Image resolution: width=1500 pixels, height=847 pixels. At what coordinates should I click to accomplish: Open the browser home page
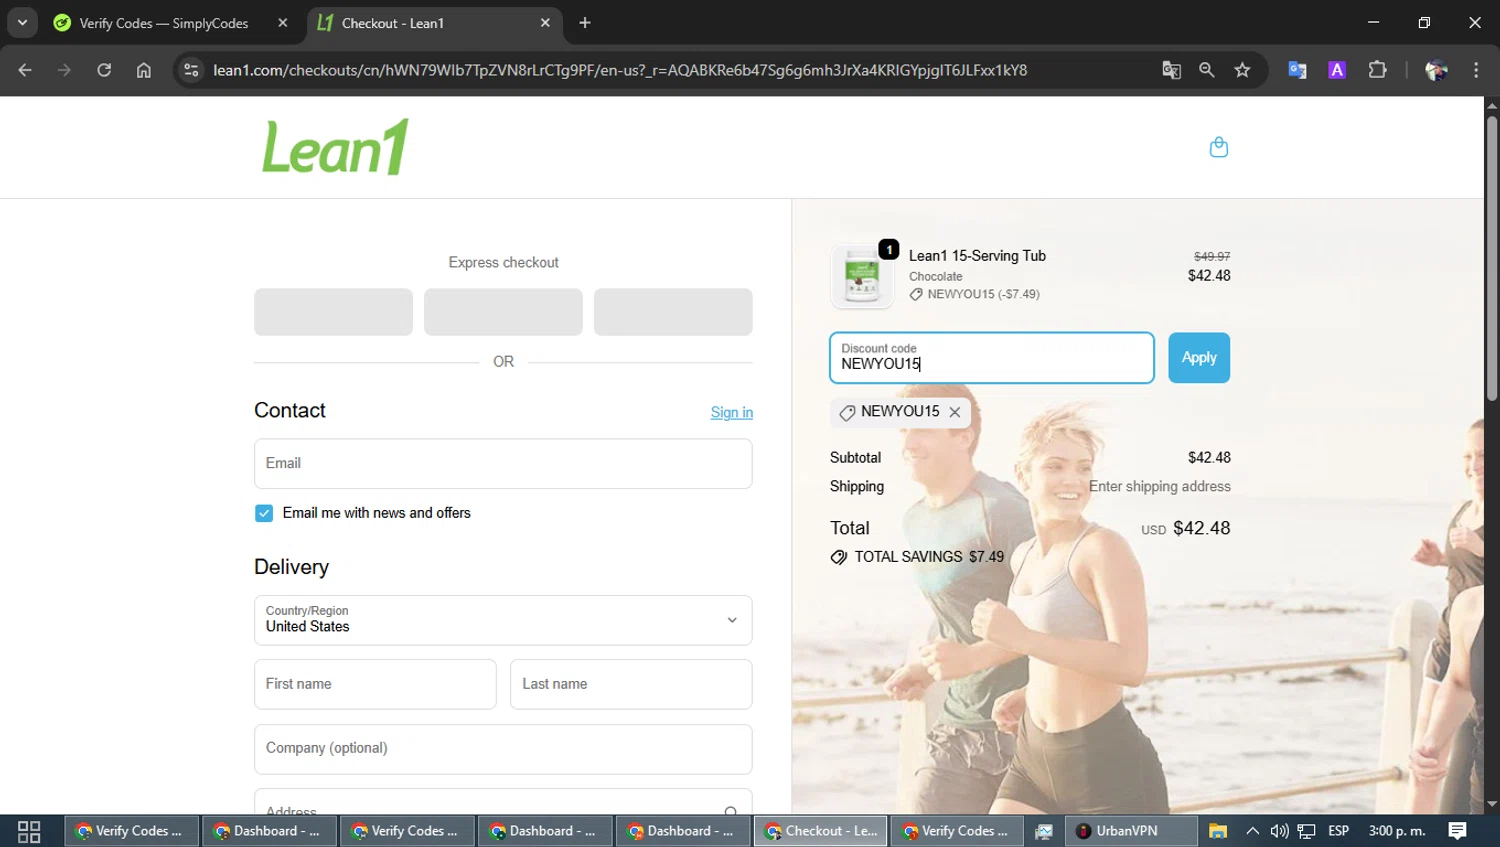click(x=144, y=70)
